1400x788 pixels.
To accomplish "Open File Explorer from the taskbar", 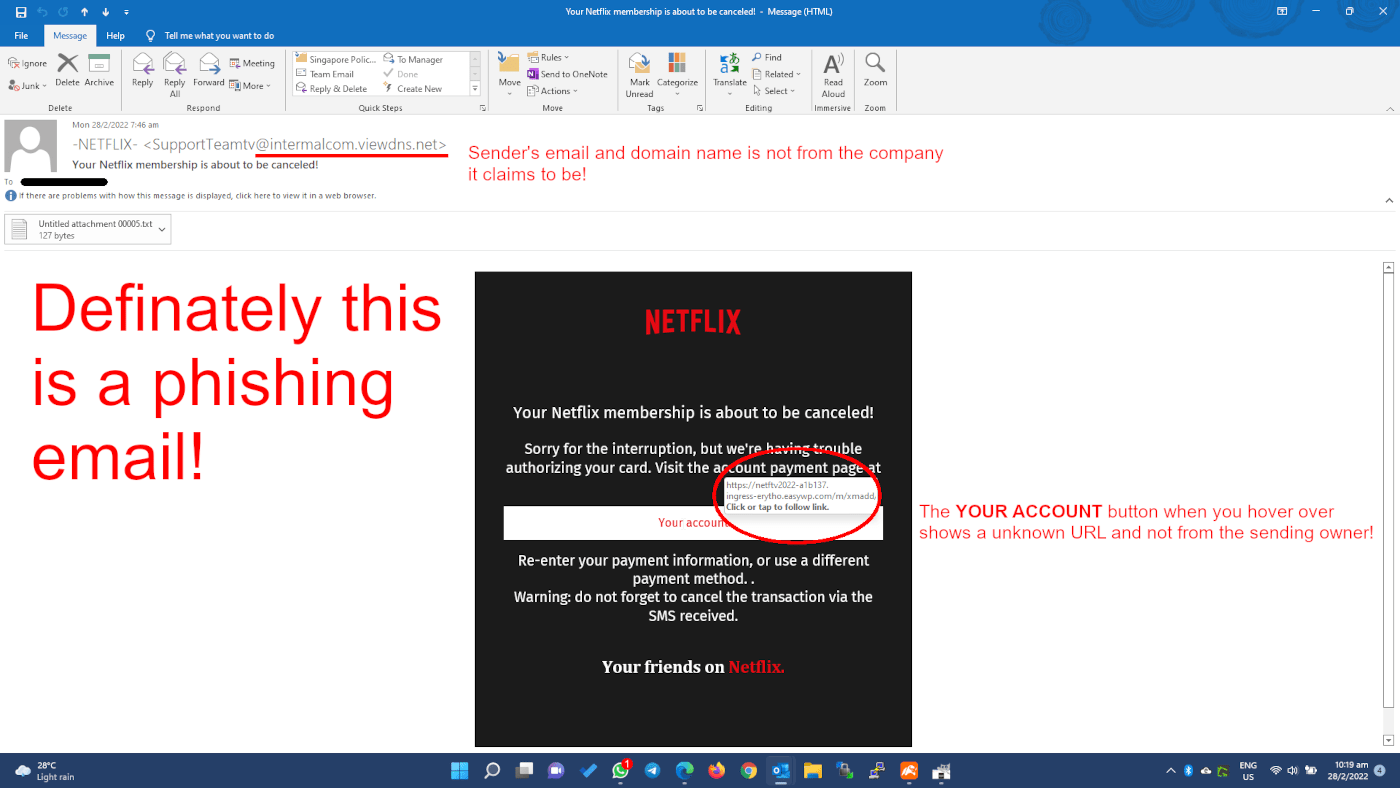I will (x=813, y=771).
